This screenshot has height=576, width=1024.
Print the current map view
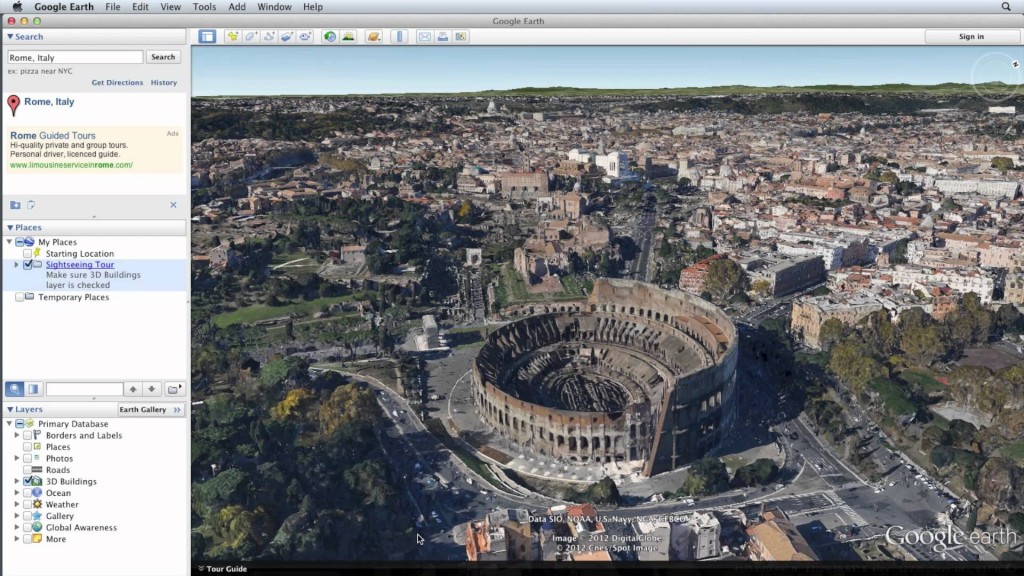tap(443, 36)
